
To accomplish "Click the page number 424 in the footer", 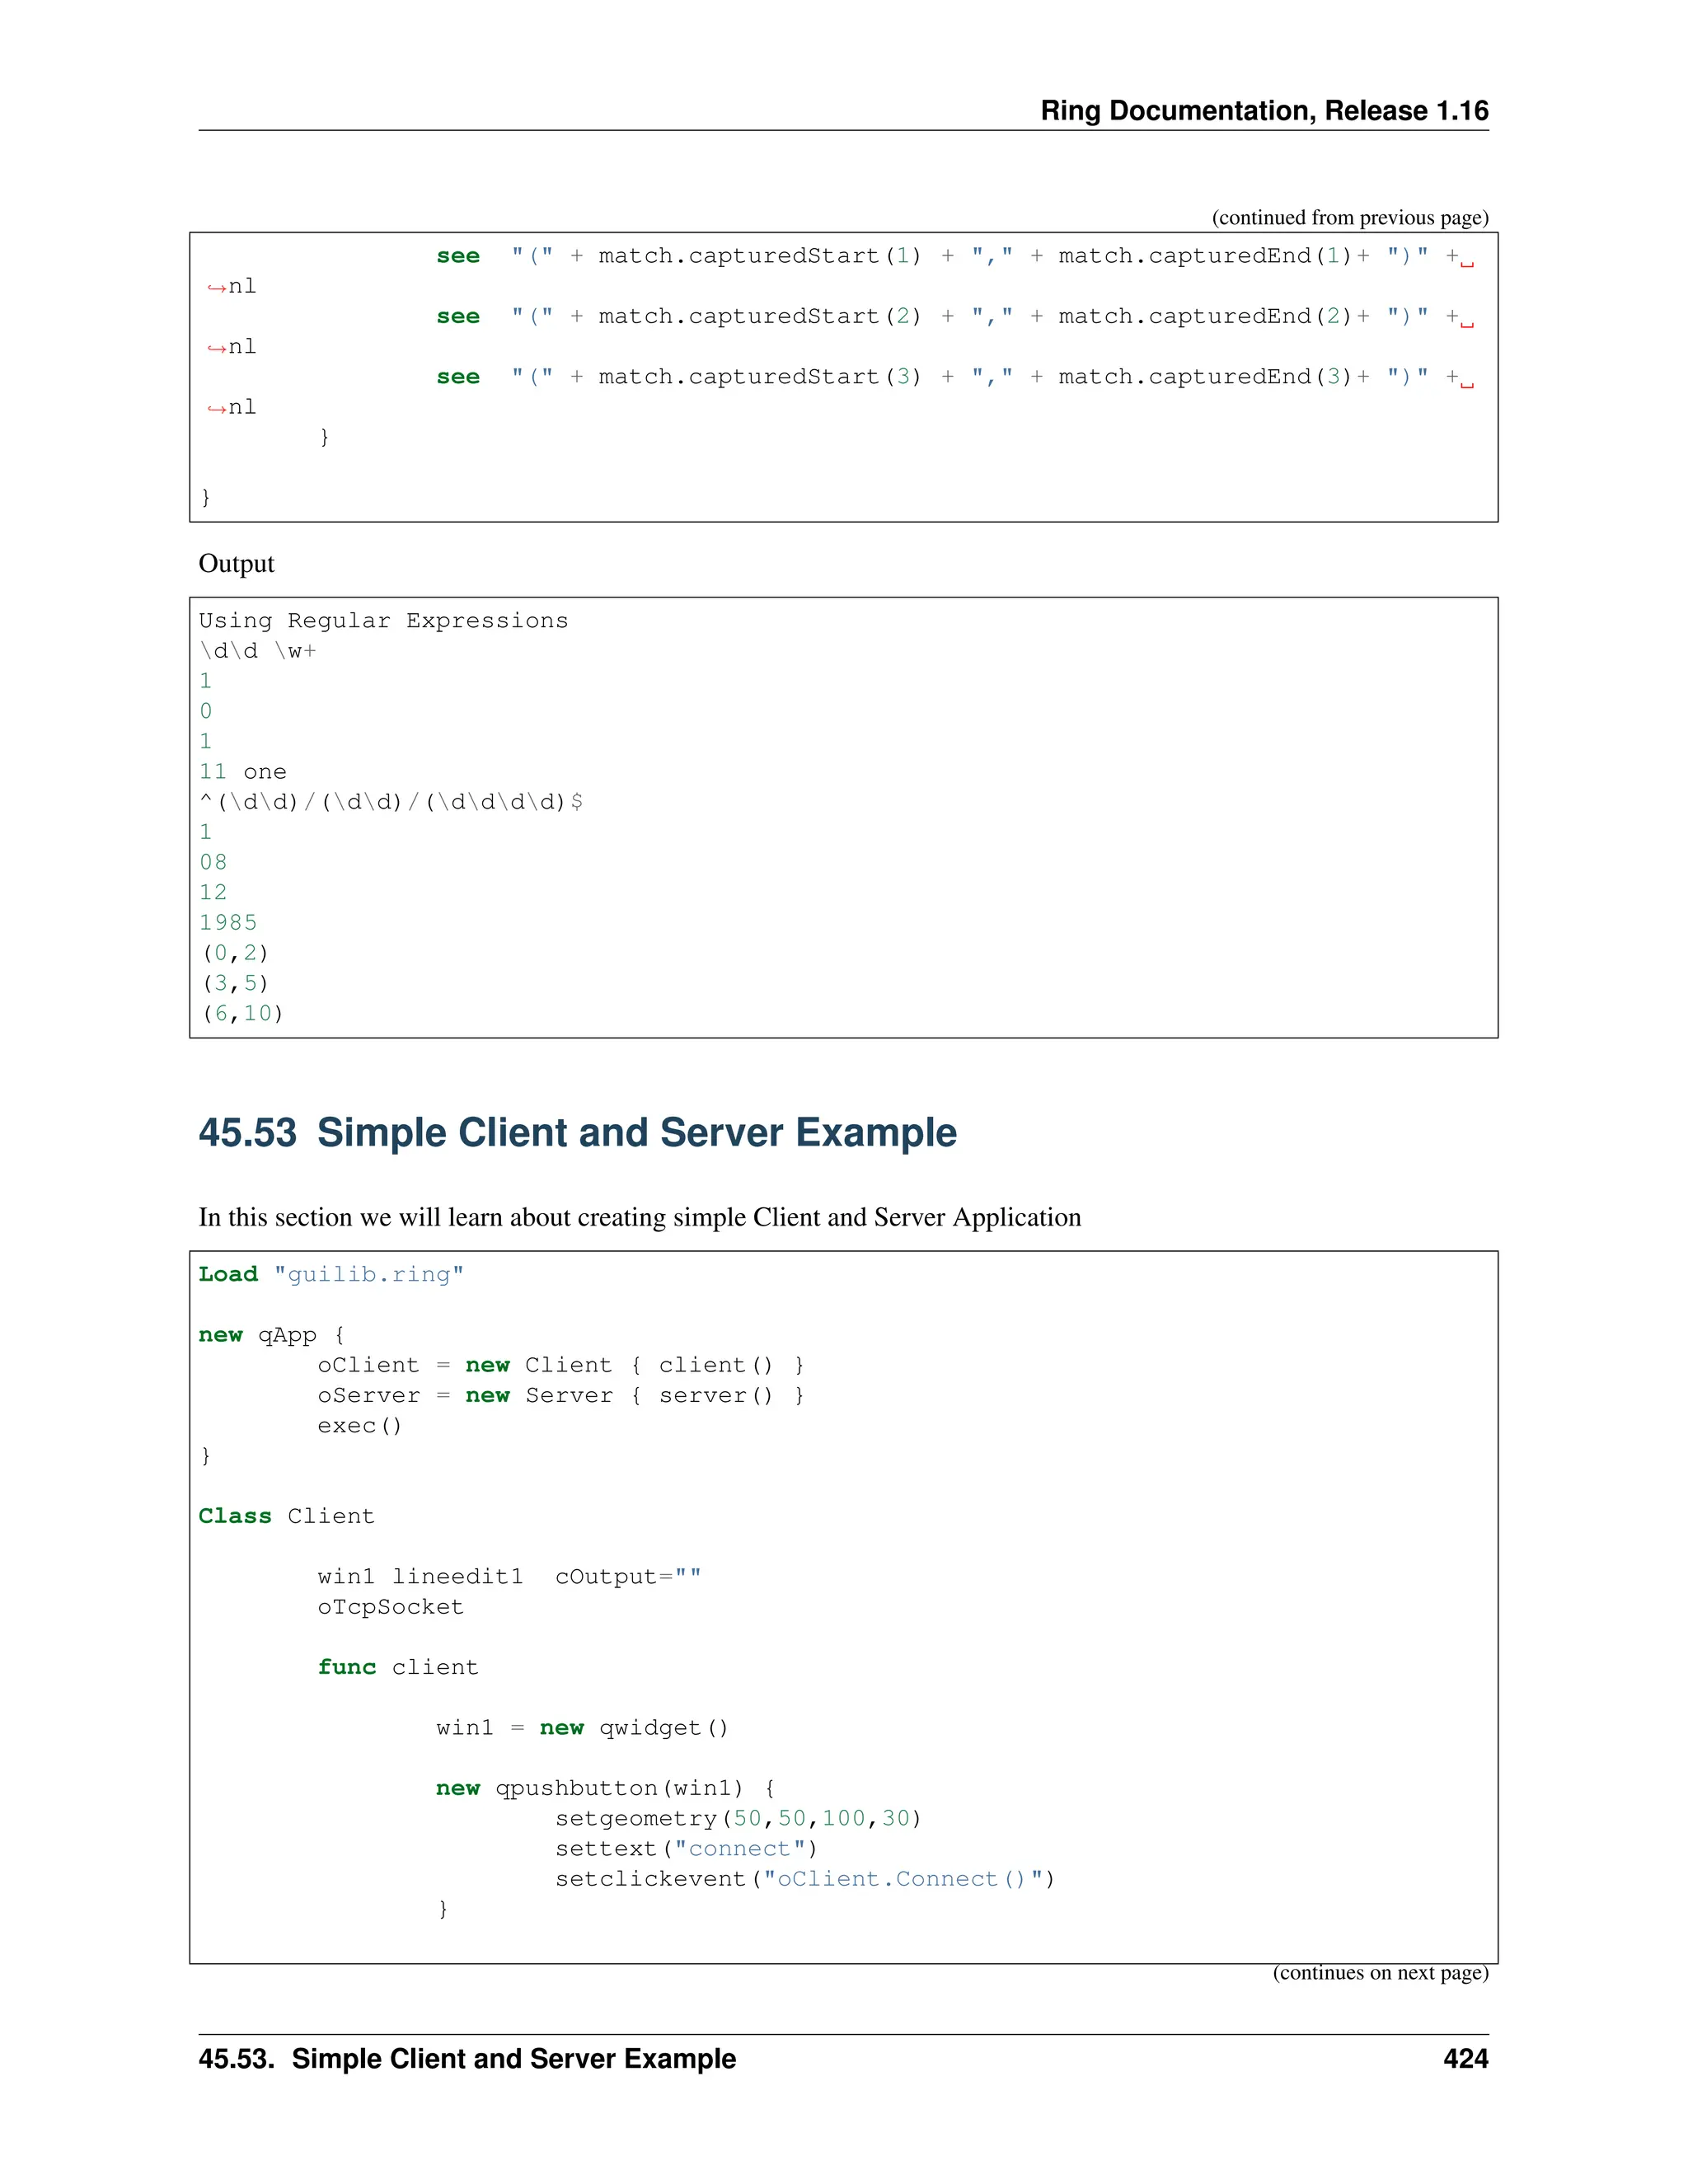I will (1465, 2058).
